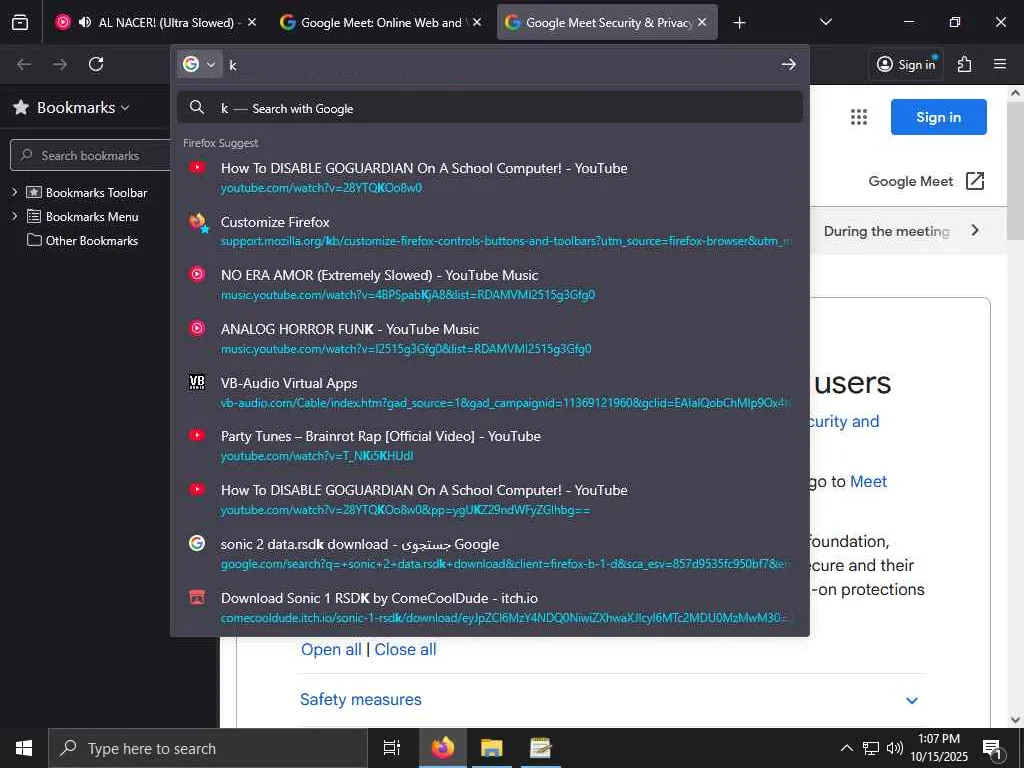Expand the Bookmarks Toolbar folder
1024x768 pixels.
(x=14, y=192)
